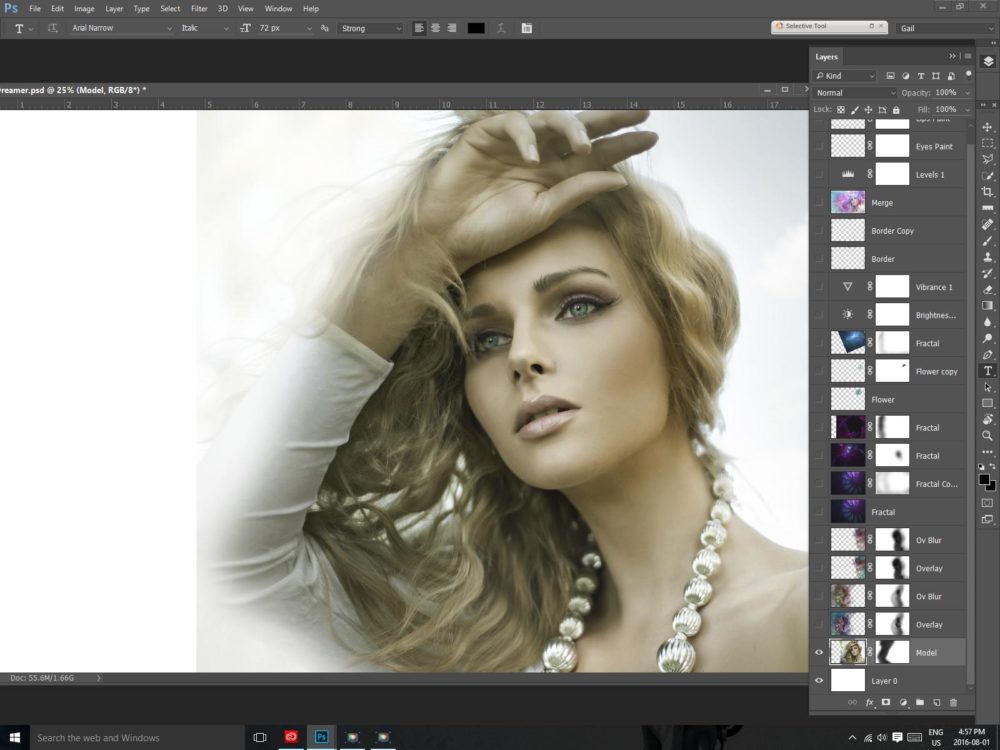Click the Windows search box in taskbar
This screenshot has height=750, width=1000.
(x=120, y=738)
